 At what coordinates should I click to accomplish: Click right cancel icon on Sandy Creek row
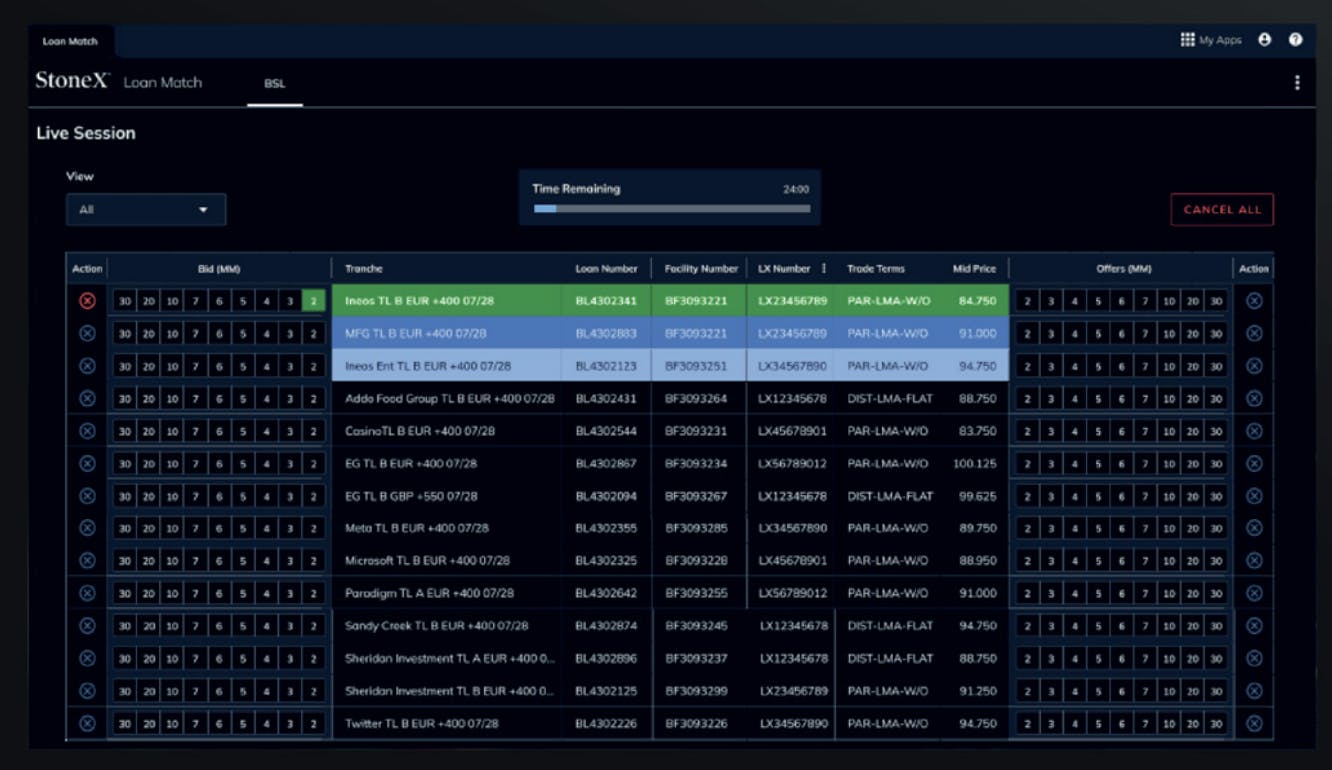pyautogui.click(x=1254, y=626)
